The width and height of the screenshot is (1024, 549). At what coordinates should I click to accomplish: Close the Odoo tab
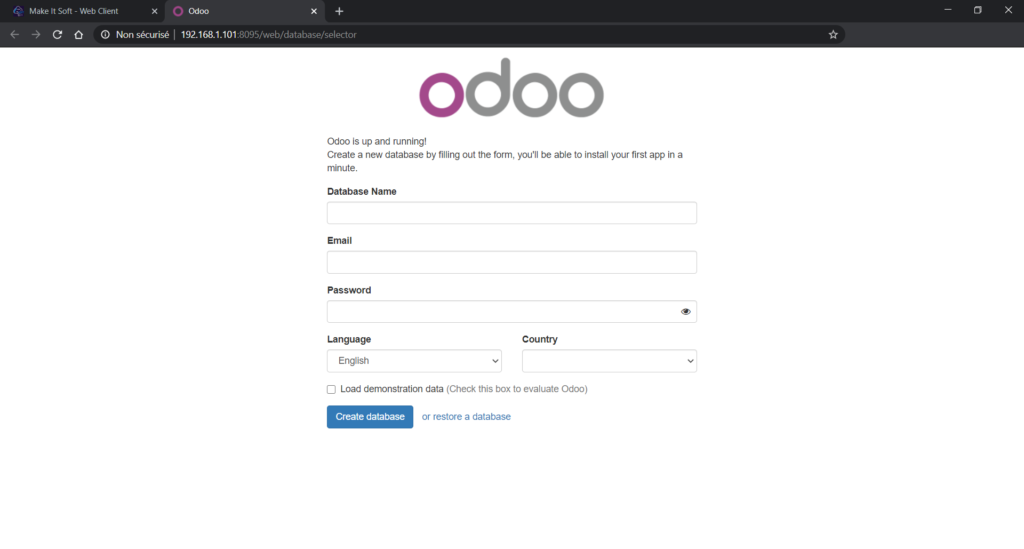tap(313, 11)
